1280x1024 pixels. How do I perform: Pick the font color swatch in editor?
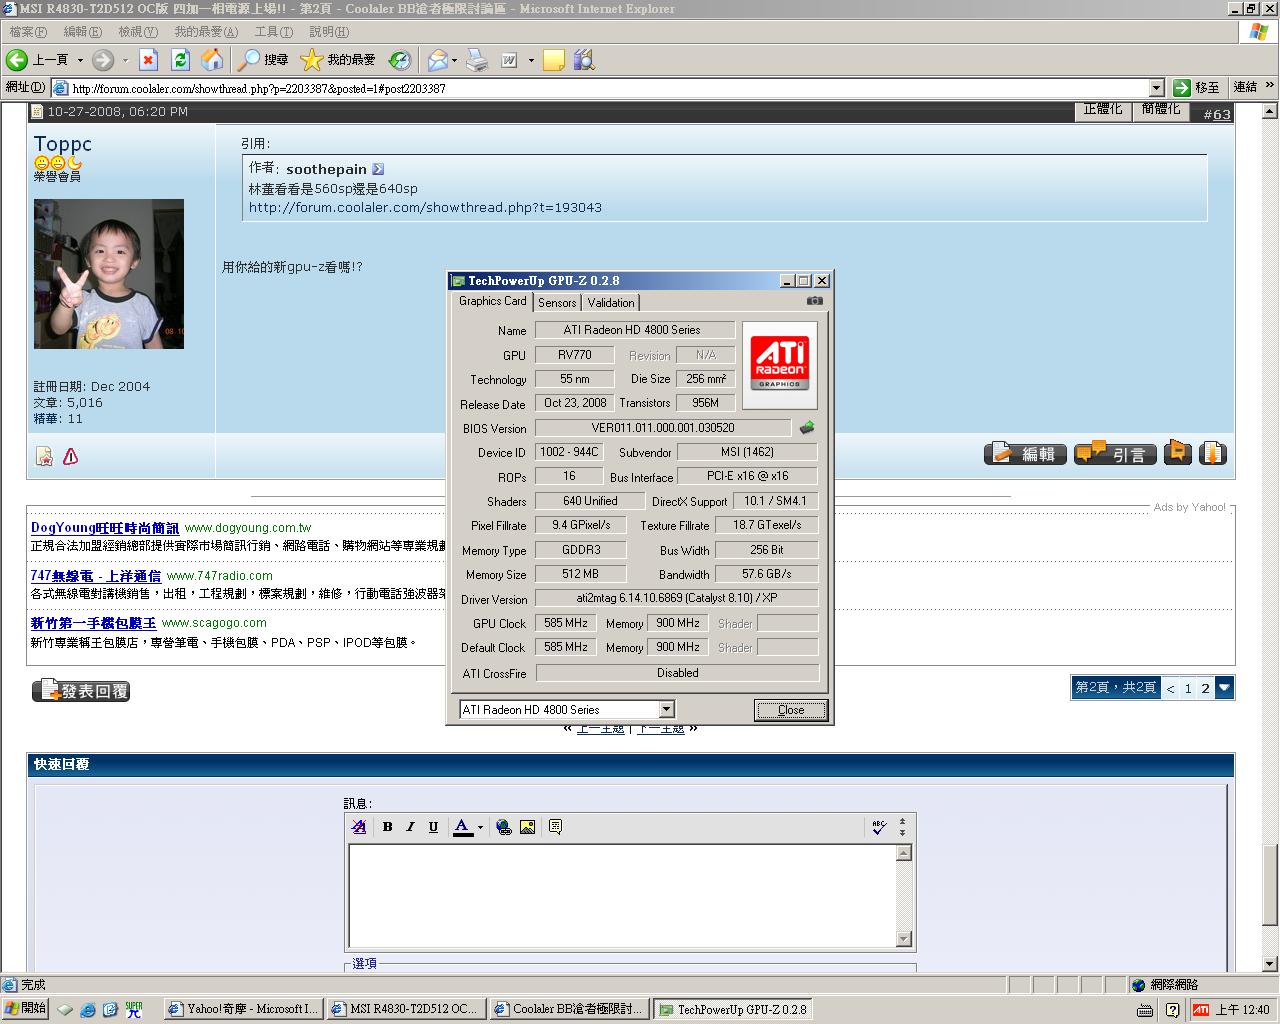point(462,827)
